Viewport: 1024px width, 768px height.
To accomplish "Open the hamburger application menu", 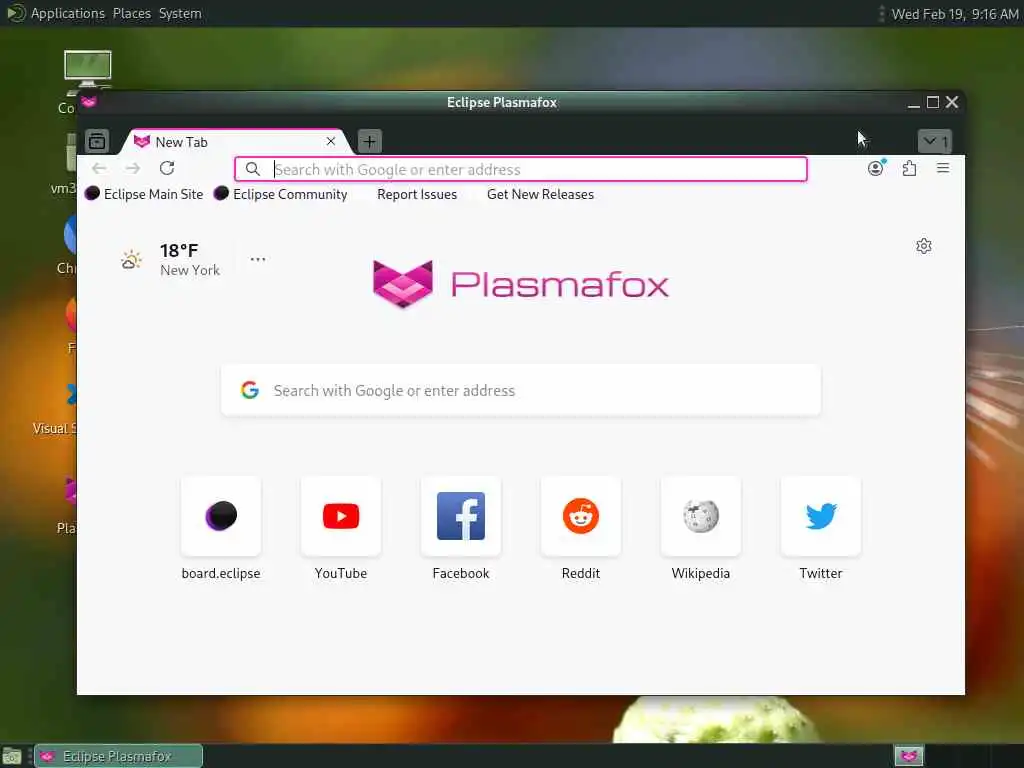I will [x=943, y=168].
